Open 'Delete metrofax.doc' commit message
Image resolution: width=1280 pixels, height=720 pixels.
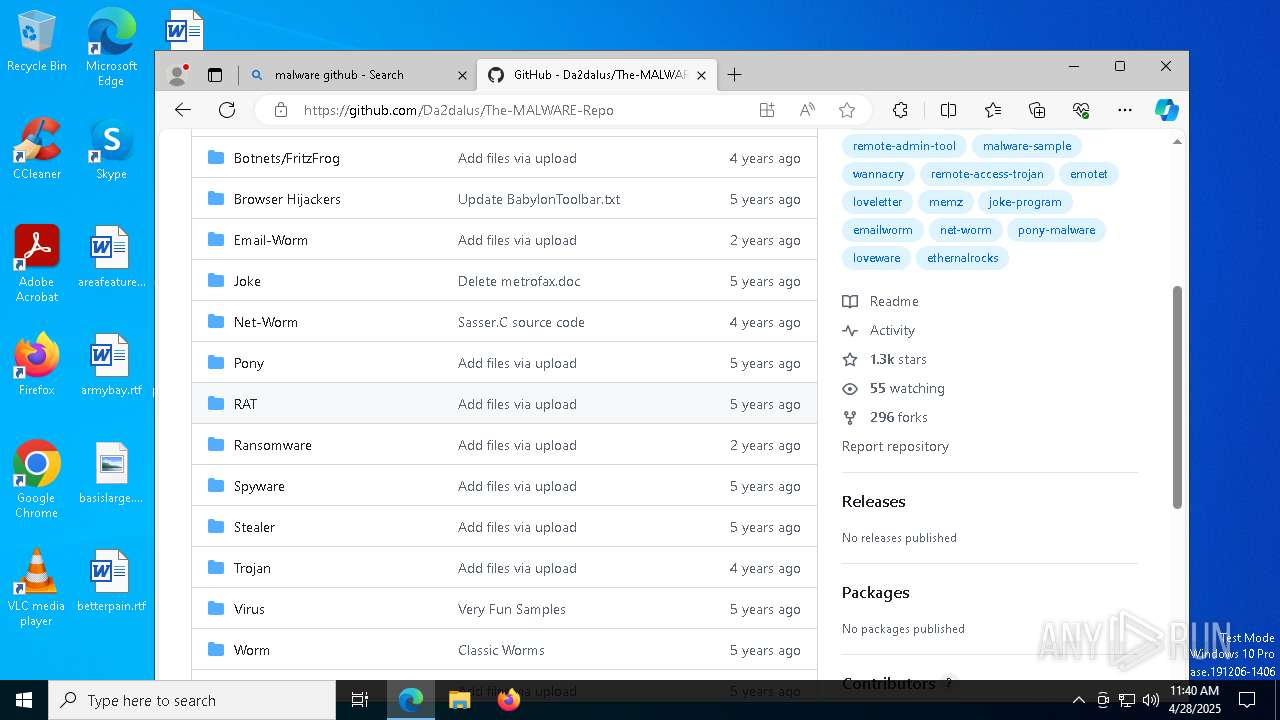click(x=519, y=281)
